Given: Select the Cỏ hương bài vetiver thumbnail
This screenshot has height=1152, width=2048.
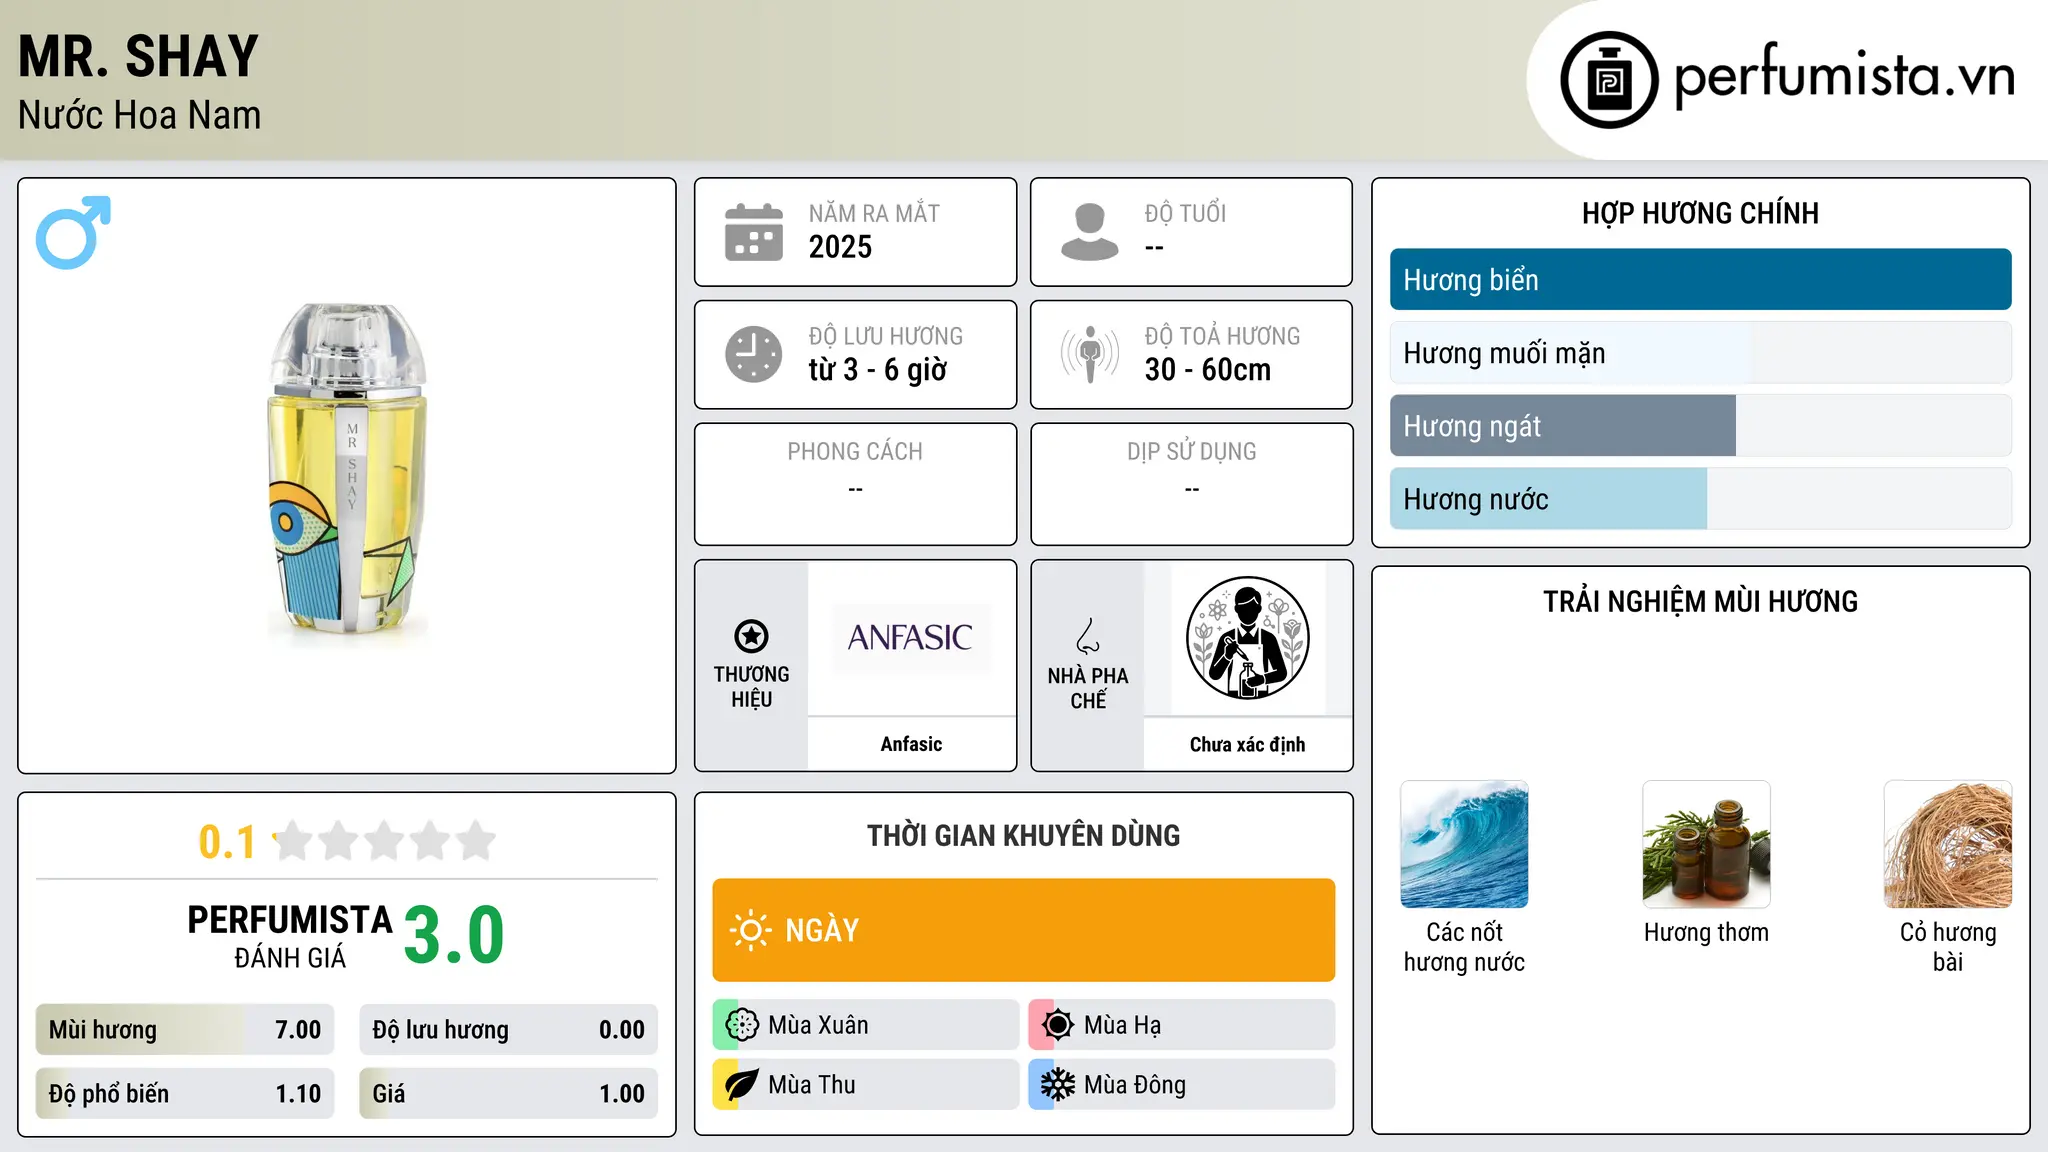Looking at the screenshot, I should [x=1948, y=844].
